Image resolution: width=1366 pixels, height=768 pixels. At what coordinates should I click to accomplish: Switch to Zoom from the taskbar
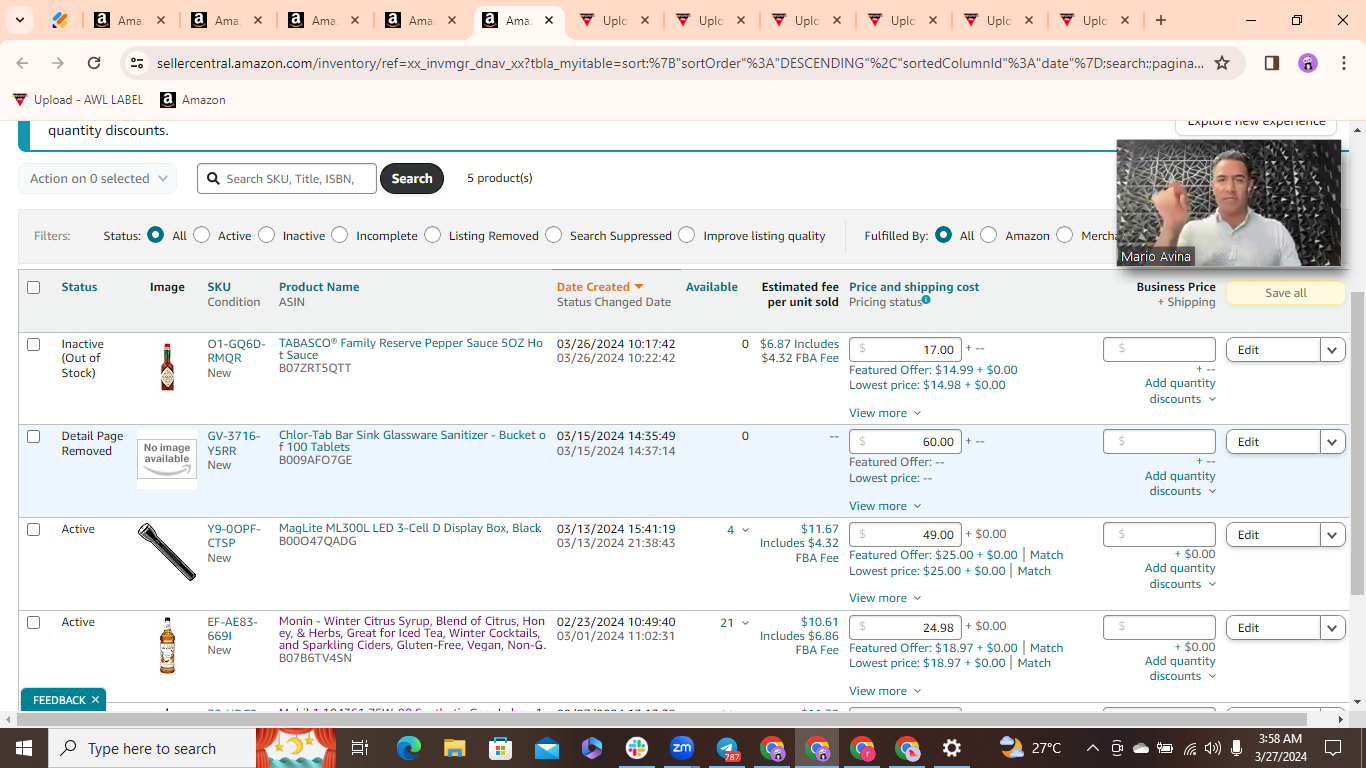click(x=682, y=748)
